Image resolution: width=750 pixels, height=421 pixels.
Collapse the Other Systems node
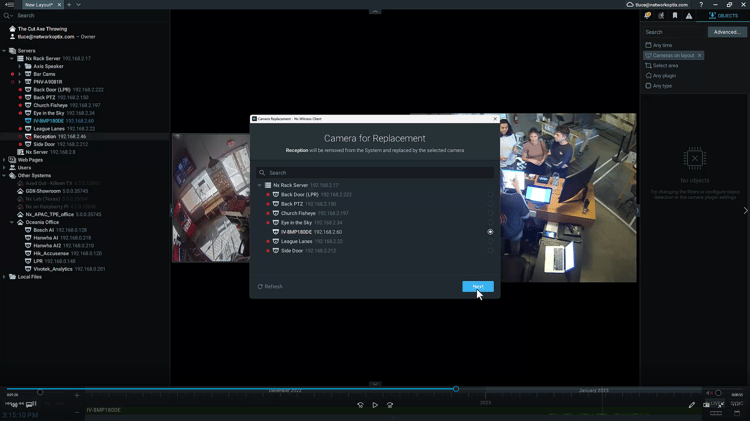pyautogui.click(x=4, y=176)
